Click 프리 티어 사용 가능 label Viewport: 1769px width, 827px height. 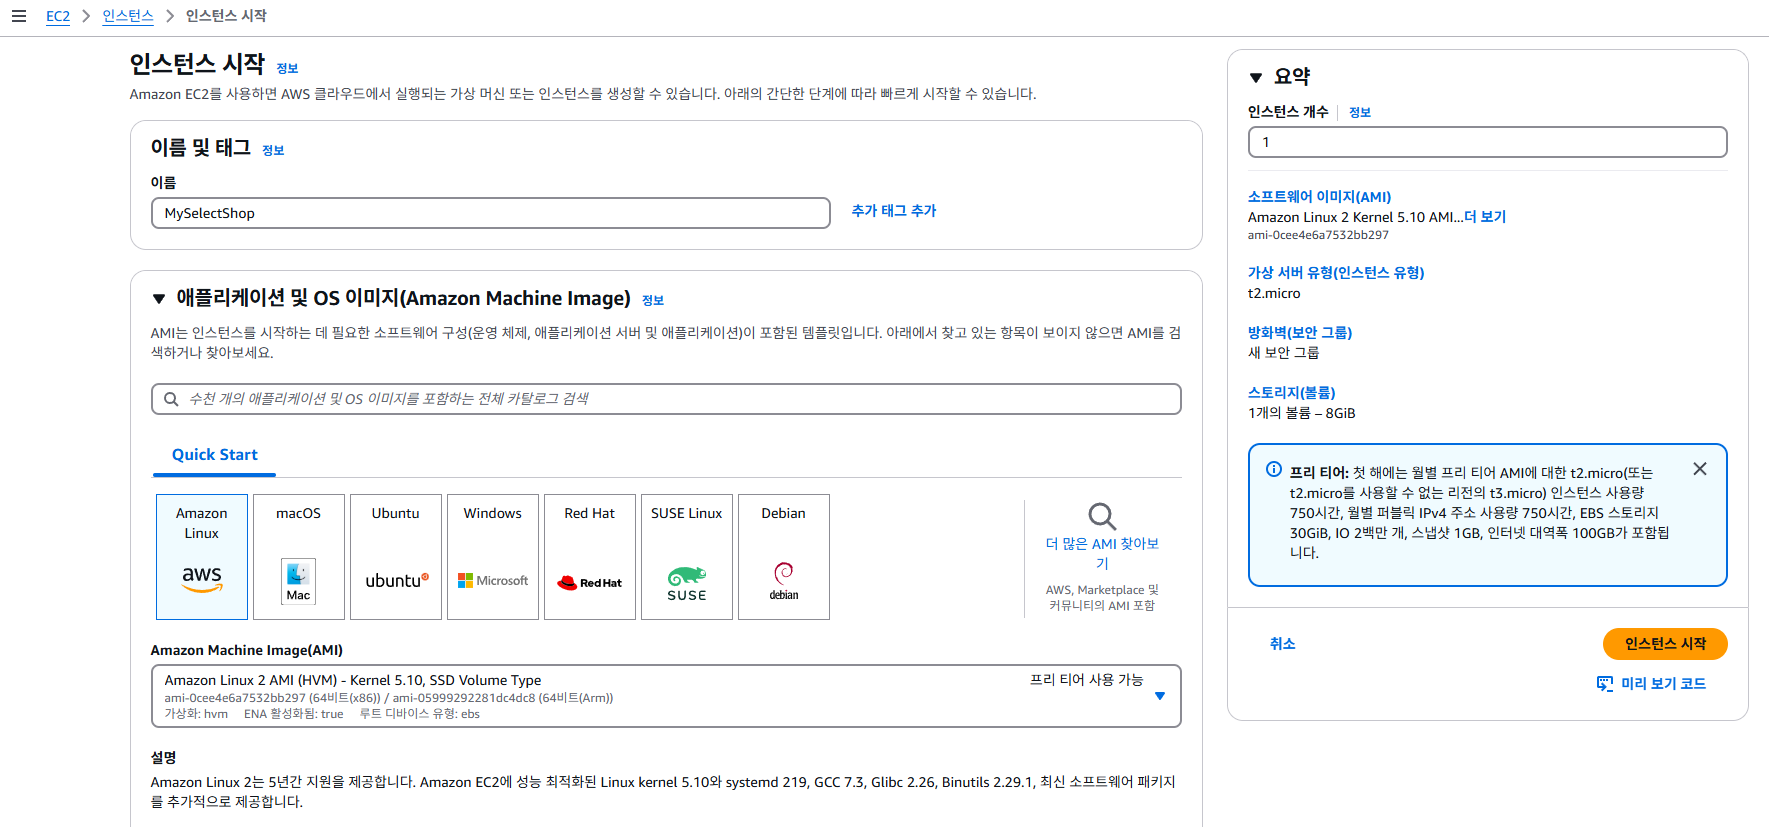tap(1086, 680)
